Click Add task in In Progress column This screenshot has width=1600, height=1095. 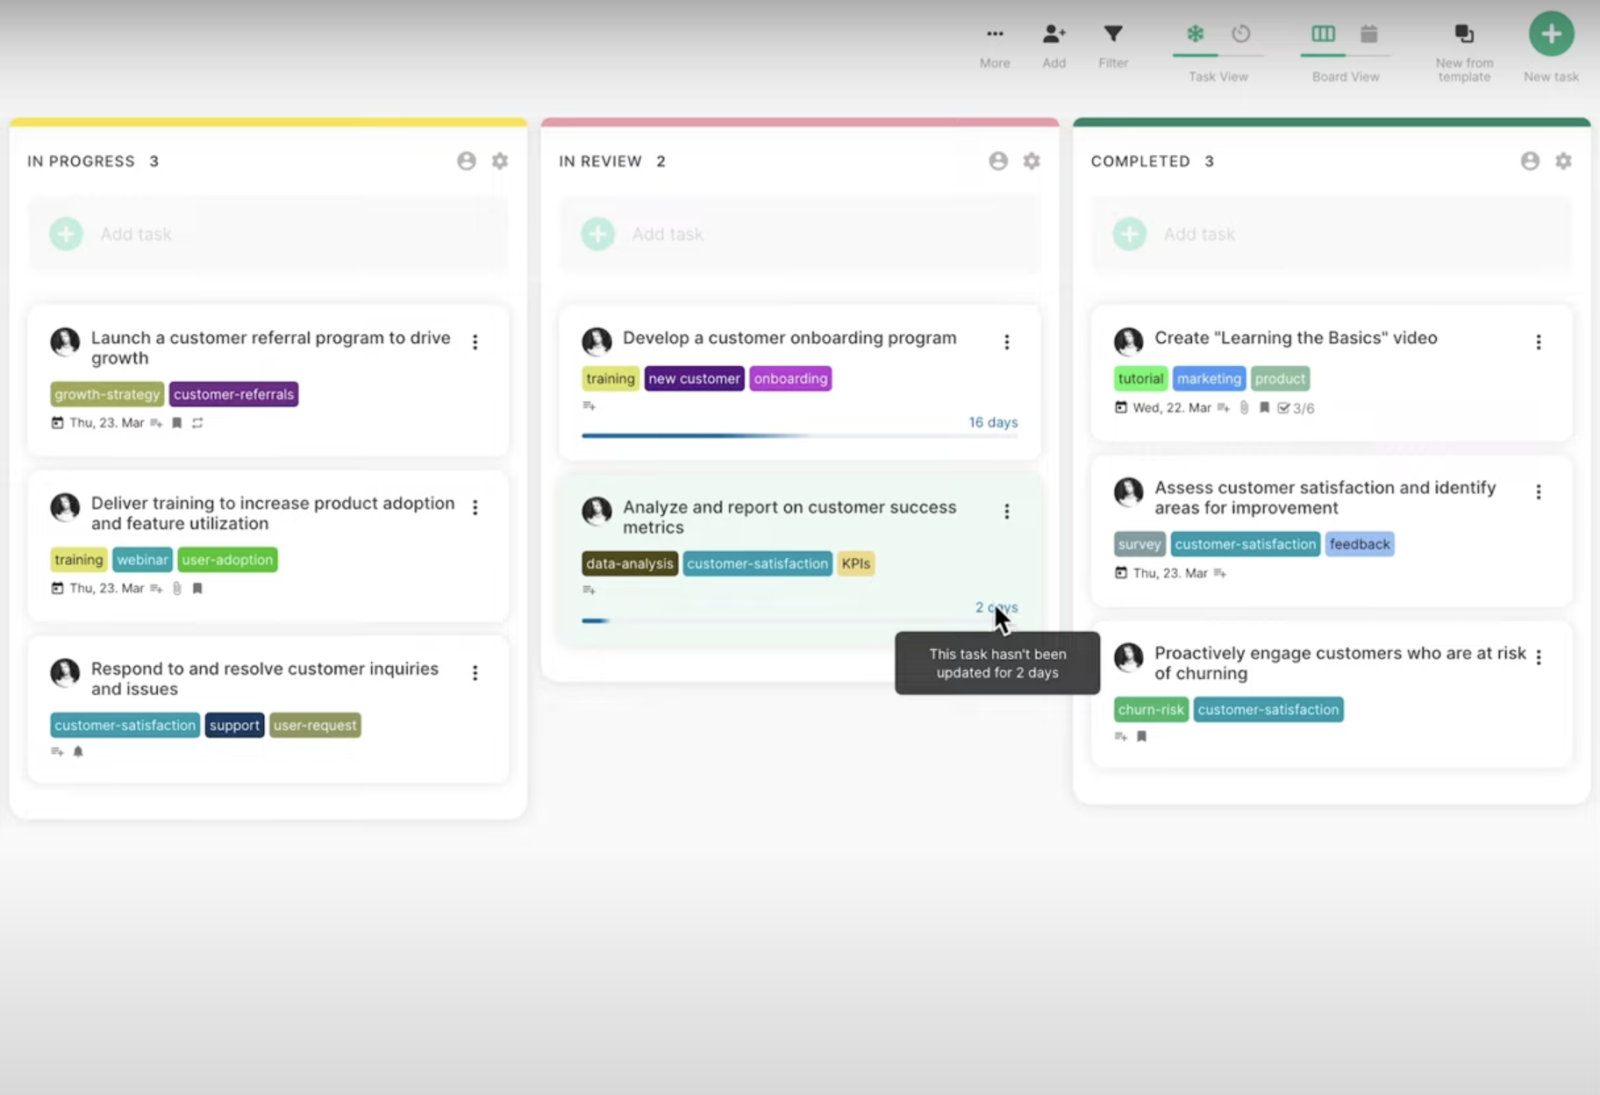(x=136, y=234)
